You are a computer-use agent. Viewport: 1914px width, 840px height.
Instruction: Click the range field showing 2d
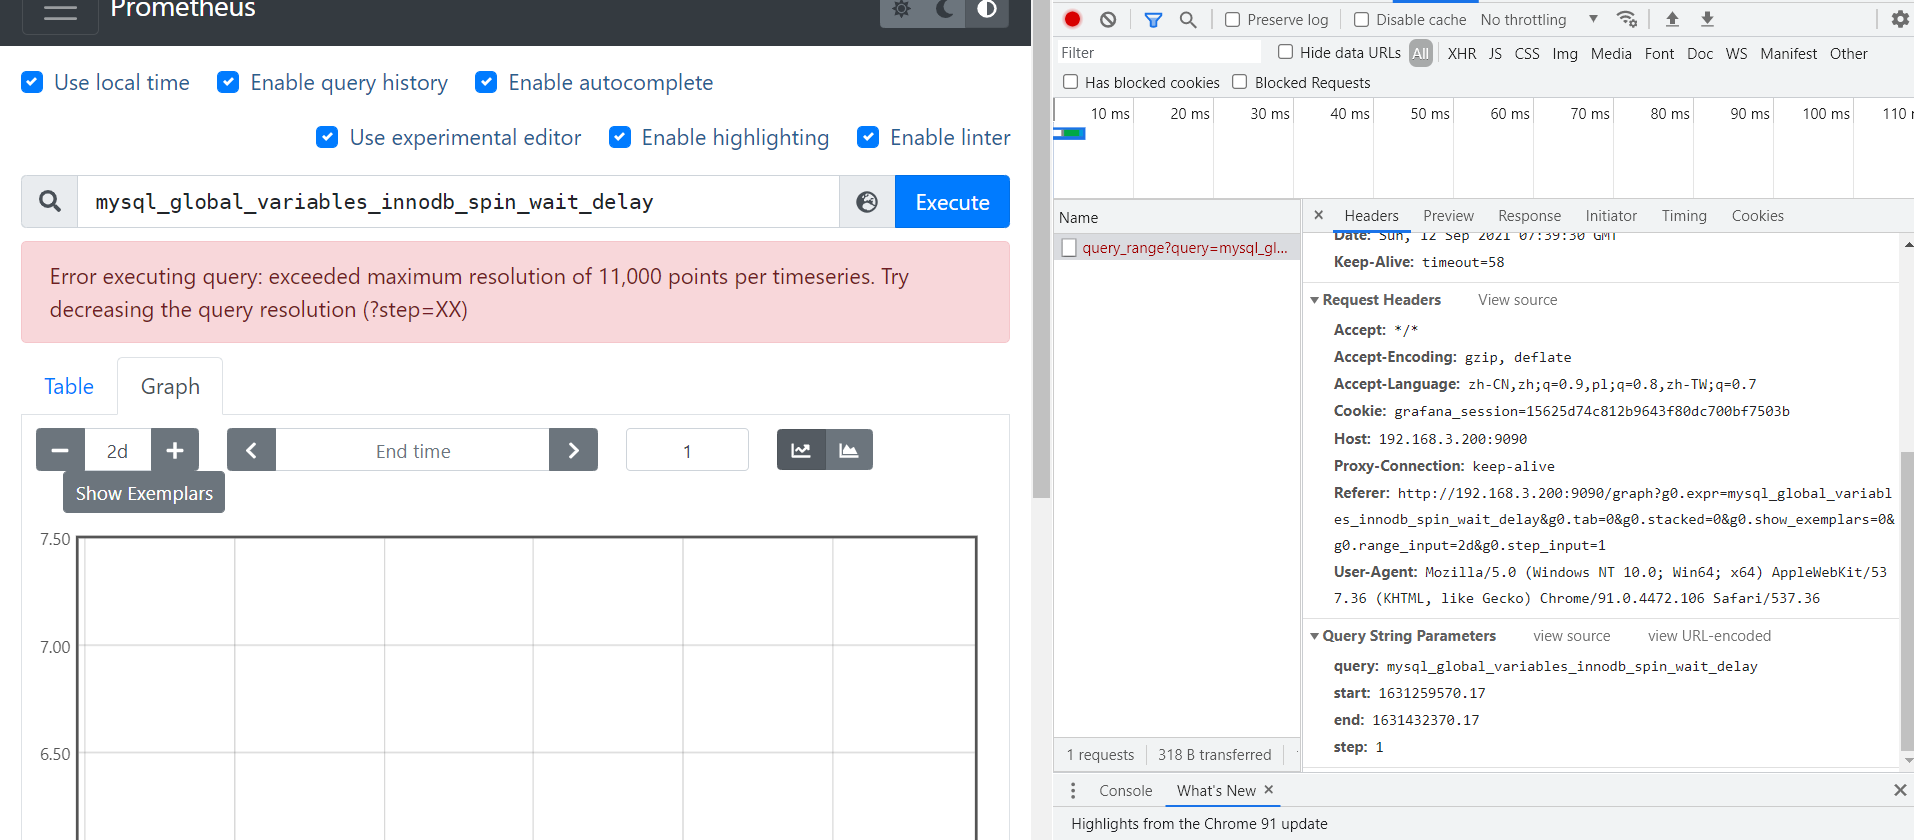pos(118,450)
